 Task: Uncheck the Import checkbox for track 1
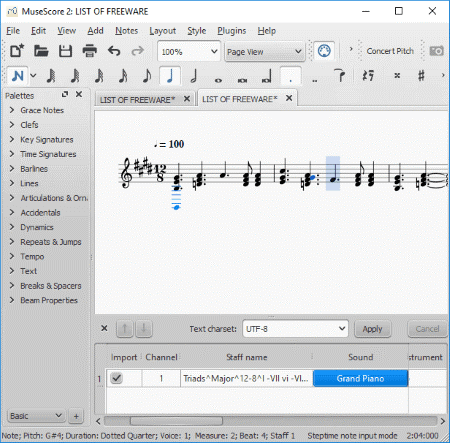(117, 378)
